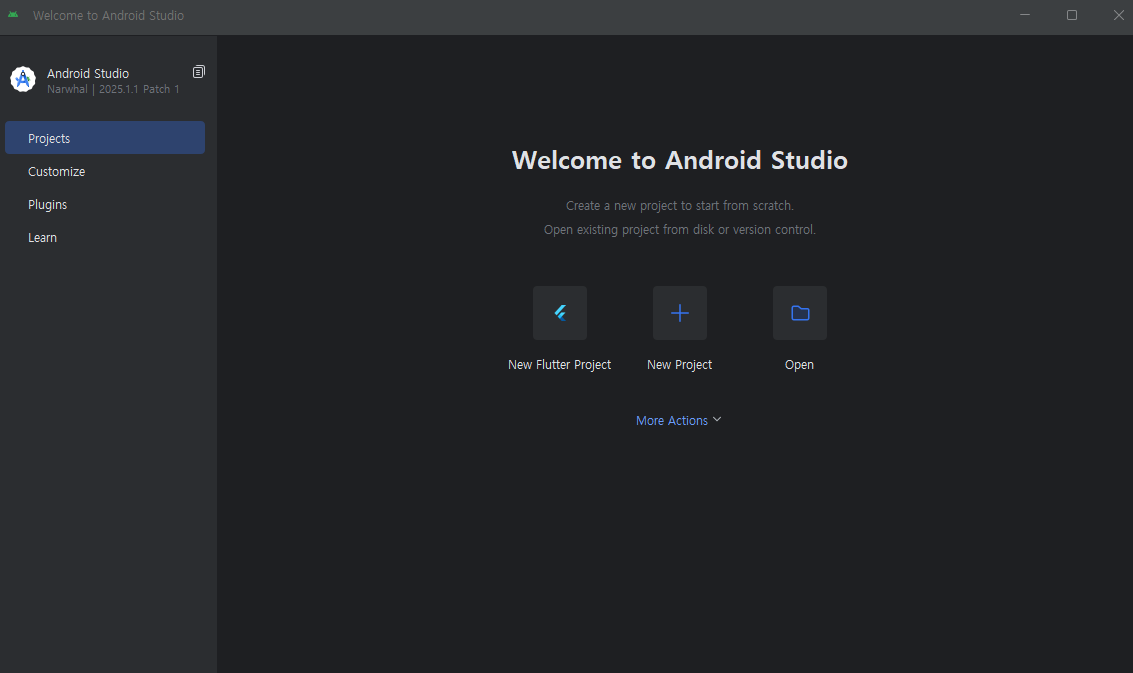Select the Projects tab
1133x673 pixels.
105,137
